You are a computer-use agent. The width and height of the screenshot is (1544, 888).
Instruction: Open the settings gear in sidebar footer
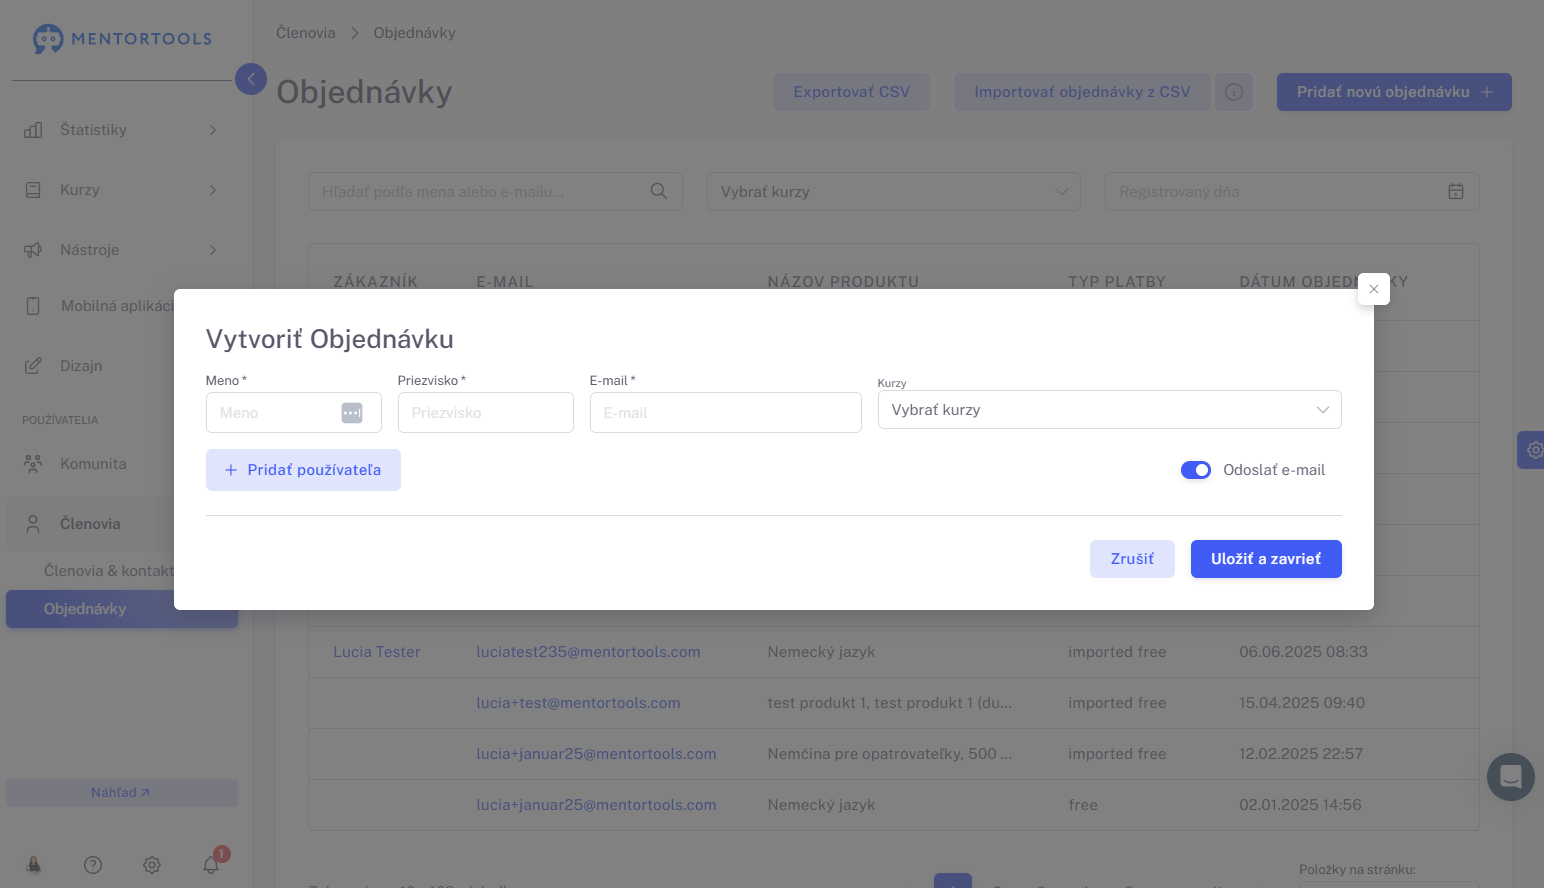click(x=152, y=865)
